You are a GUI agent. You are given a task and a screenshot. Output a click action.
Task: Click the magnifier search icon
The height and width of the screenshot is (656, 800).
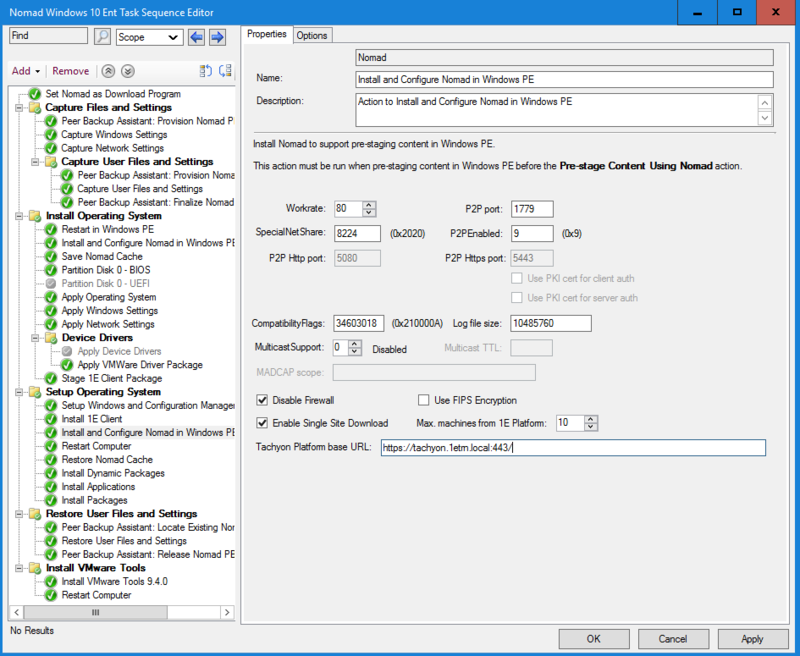(102, 37)
